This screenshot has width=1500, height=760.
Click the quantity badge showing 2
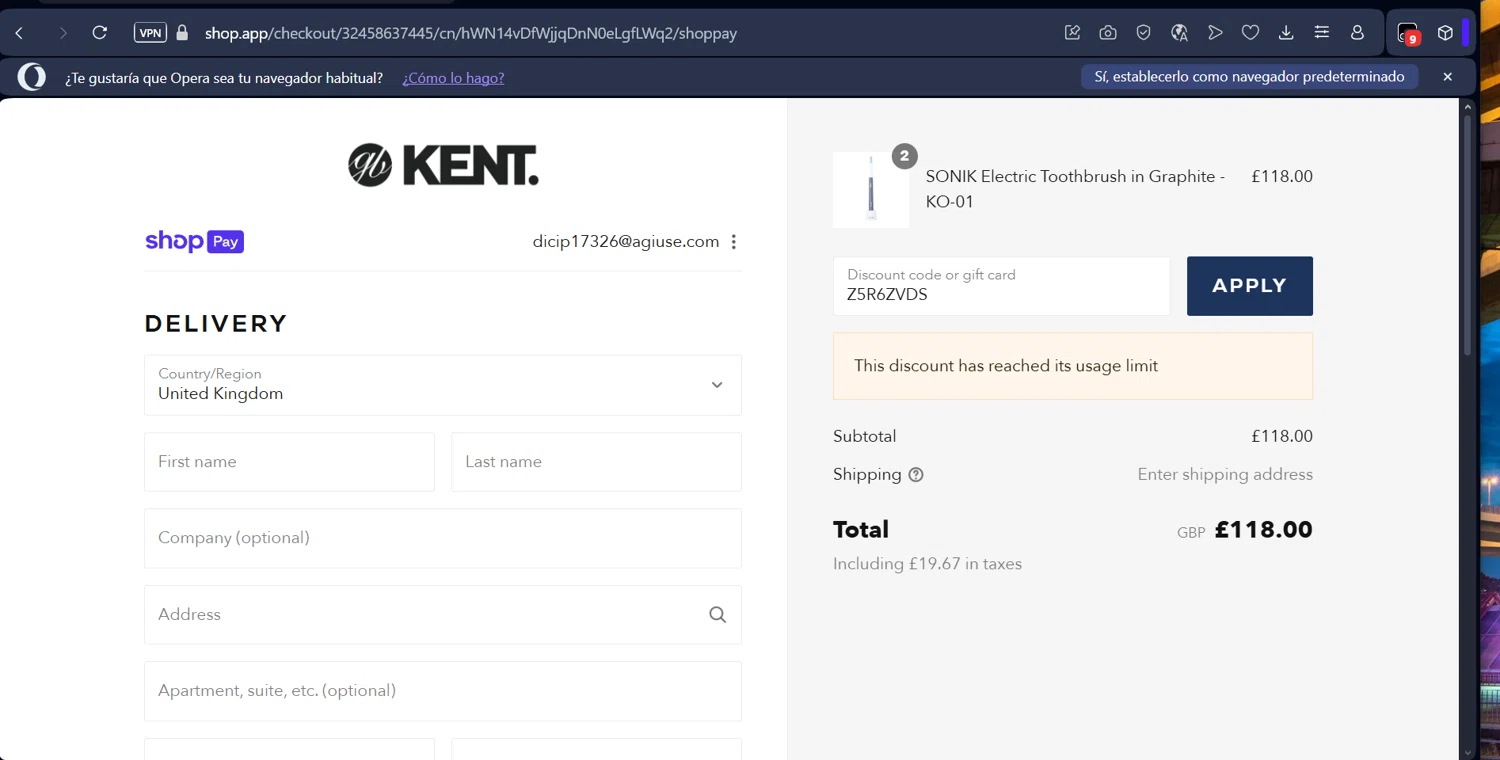904,156
